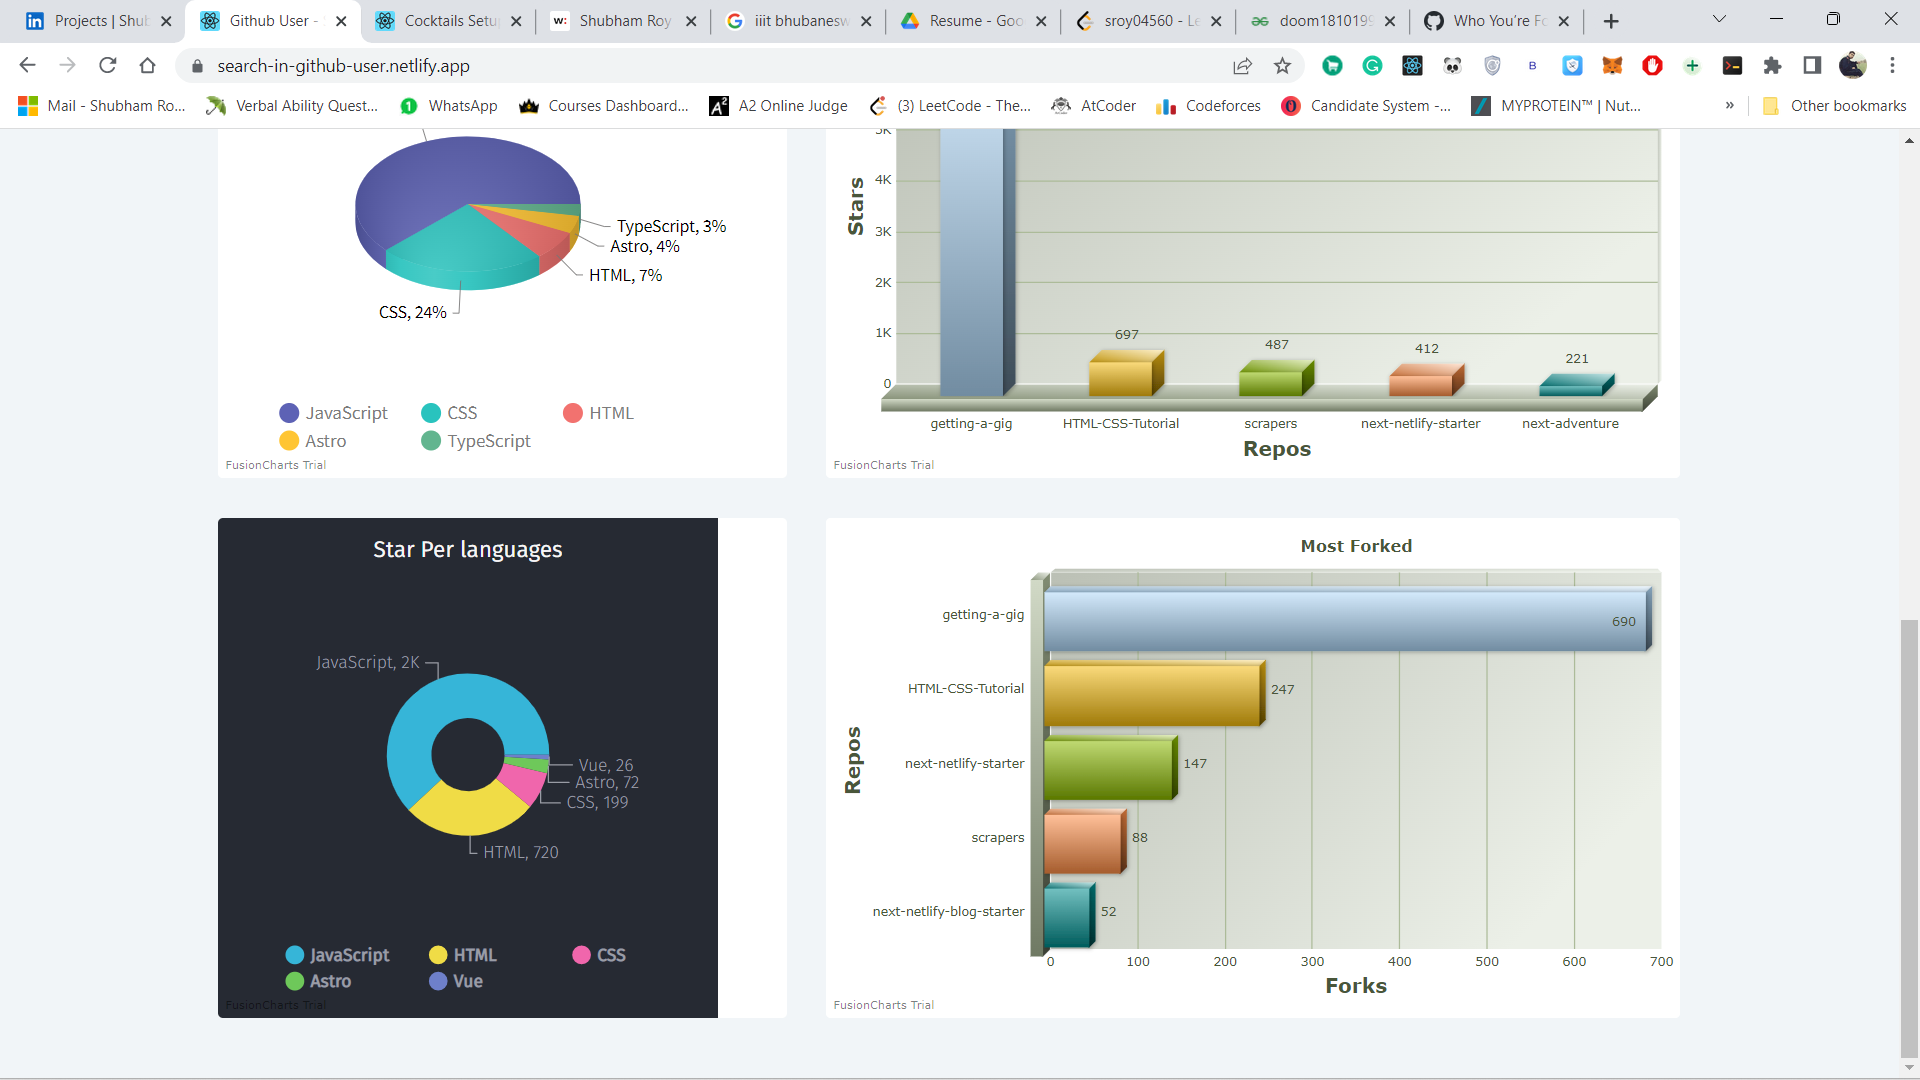Expand the hidden bookmarks chevron

(x=1729, y=106)
